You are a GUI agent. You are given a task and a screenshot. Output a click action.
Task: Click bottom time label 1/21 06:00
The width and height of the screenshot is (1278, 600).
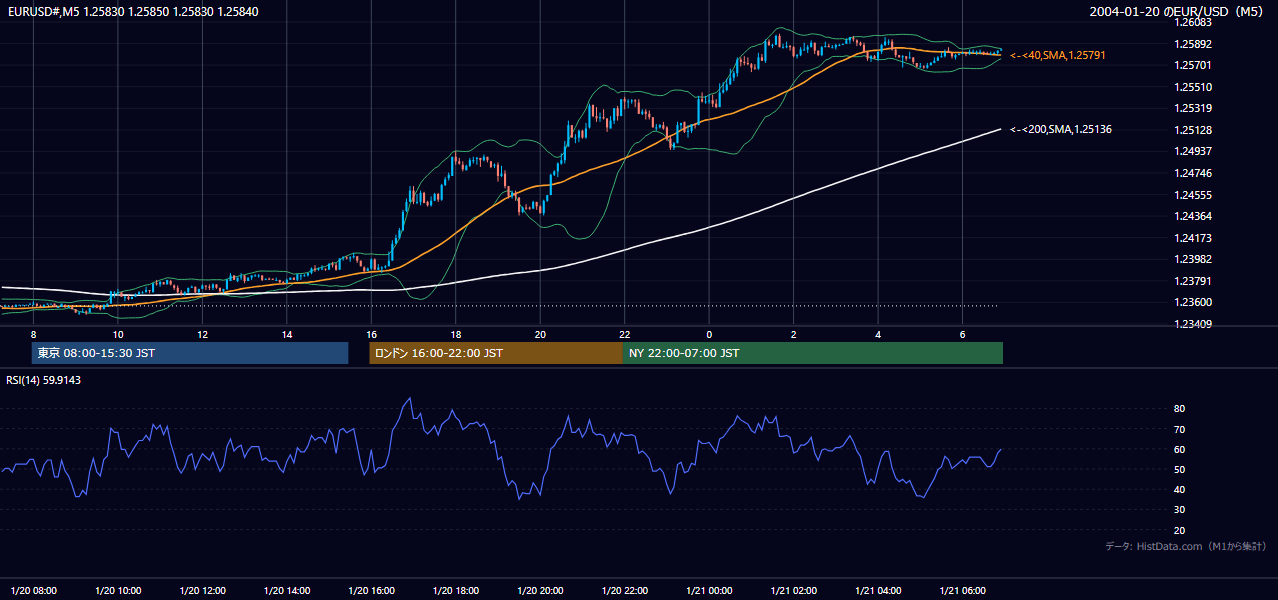pyautogui.click(x=962, y=591)
